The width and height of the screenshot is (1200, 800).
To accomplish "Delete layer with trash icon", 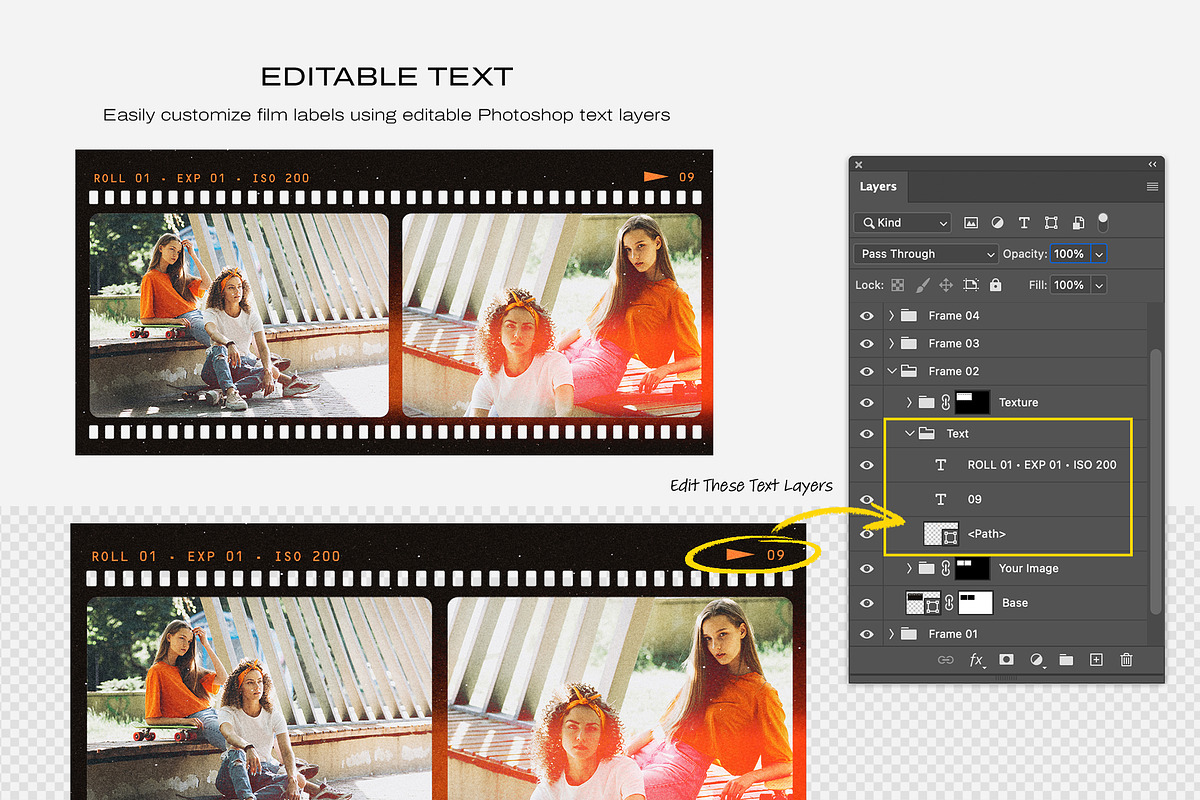I will click(x=1126, y=660).
